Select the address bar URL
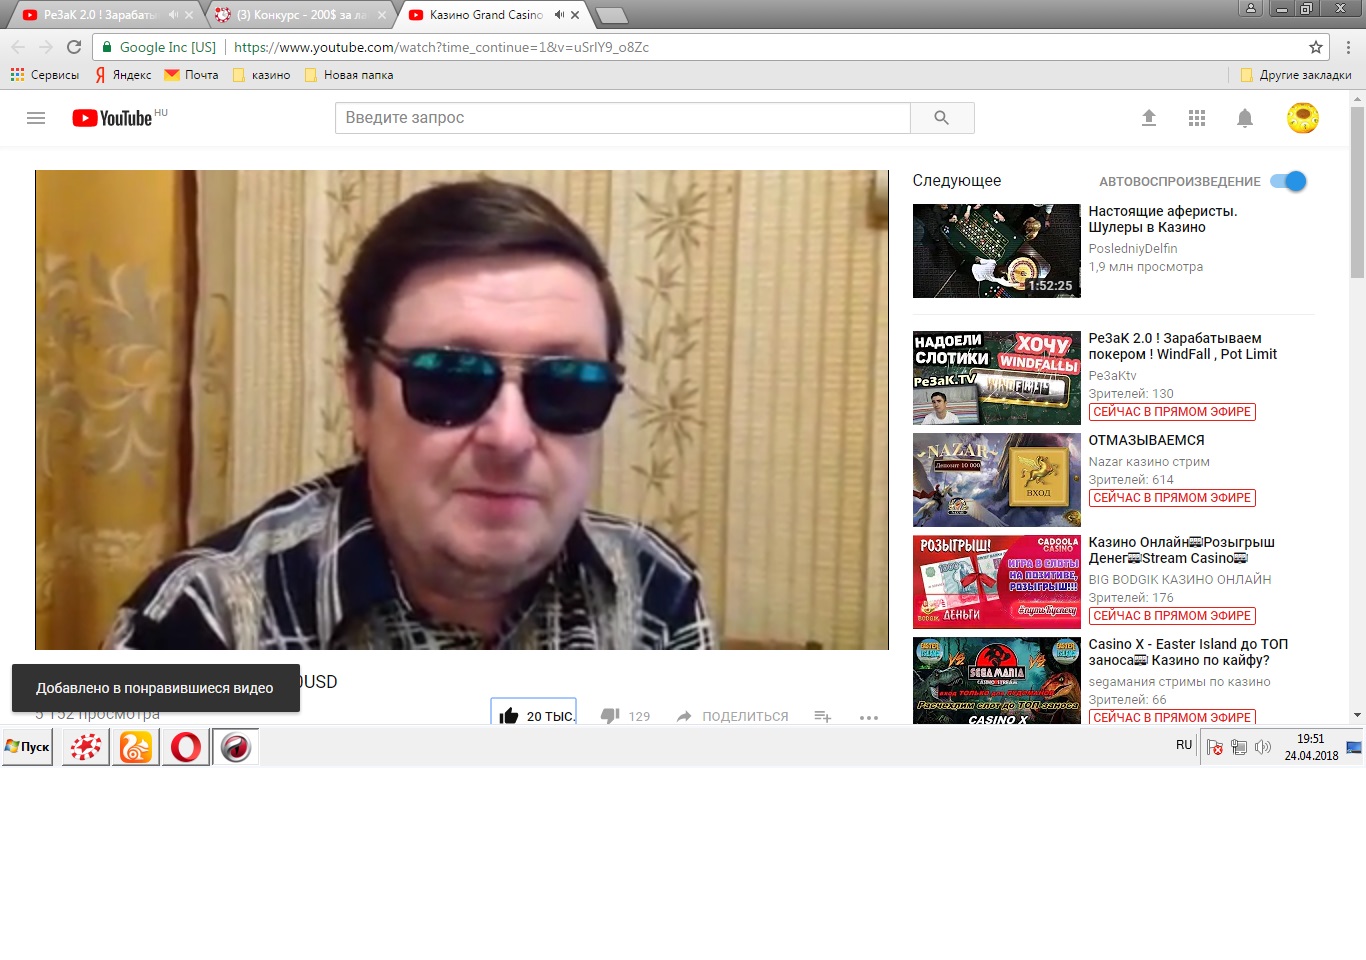 pos(441,47)
